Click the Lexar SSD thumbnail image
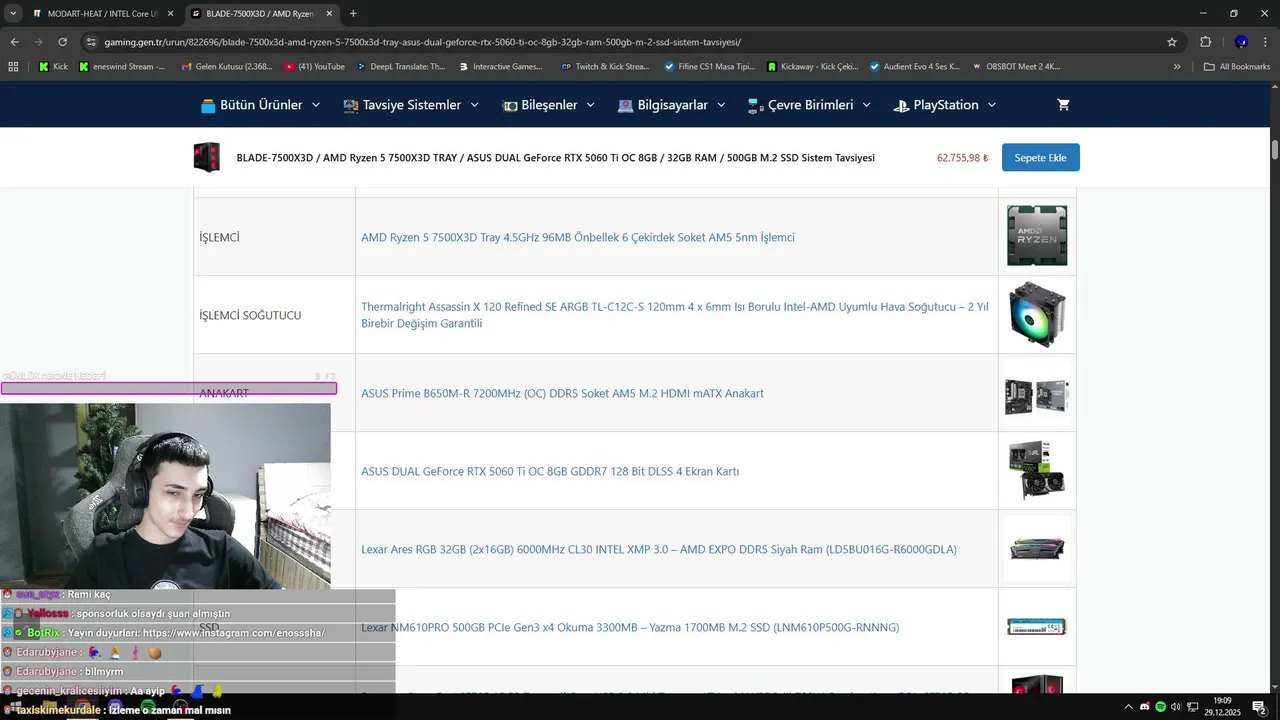Image resolution: width=1280 pixels, height=720 pixels. point(1037,627)
